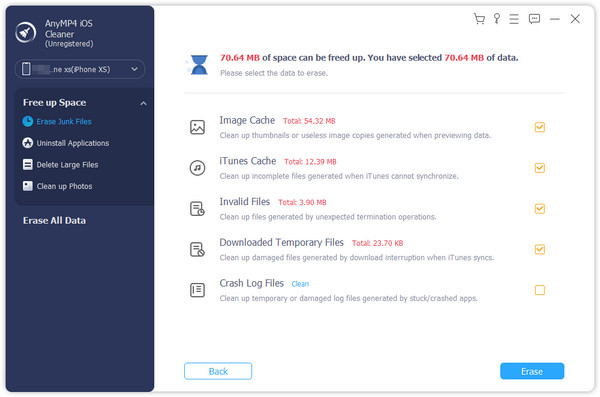Click the phone icon in device selector
Screen dimensions: 600x397
coord(26,69)
